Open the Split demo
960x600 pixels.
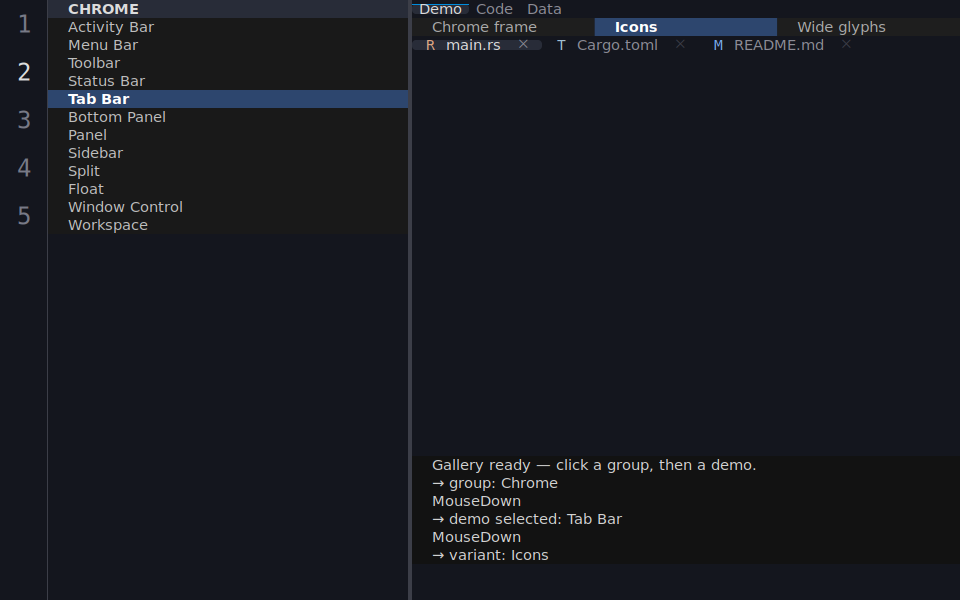click(x=228, y=171)
